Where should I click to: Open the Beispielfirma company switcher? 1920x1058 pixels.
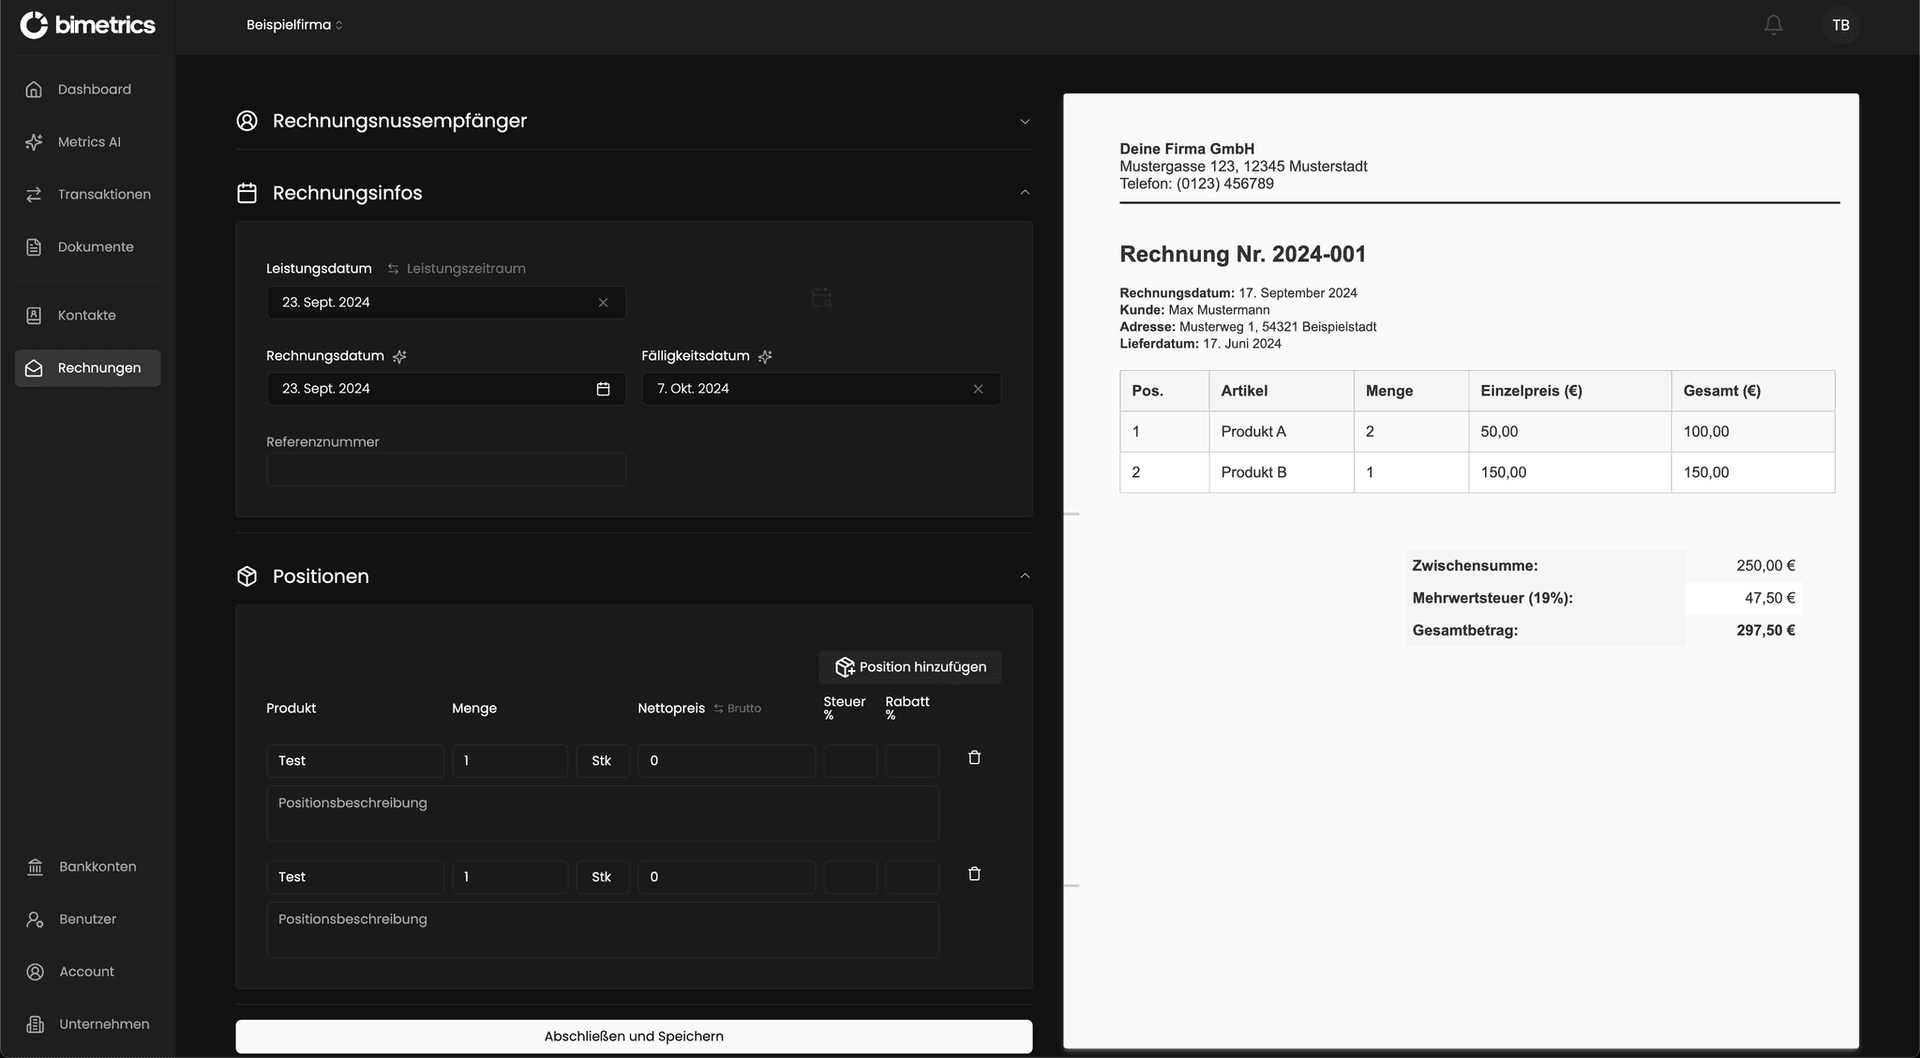[293, 24]
